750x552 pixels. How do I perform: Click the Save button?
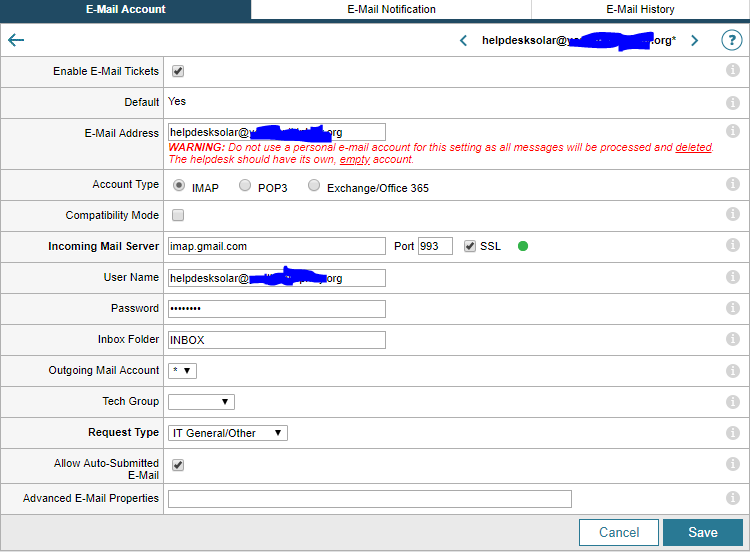(703, 532)
